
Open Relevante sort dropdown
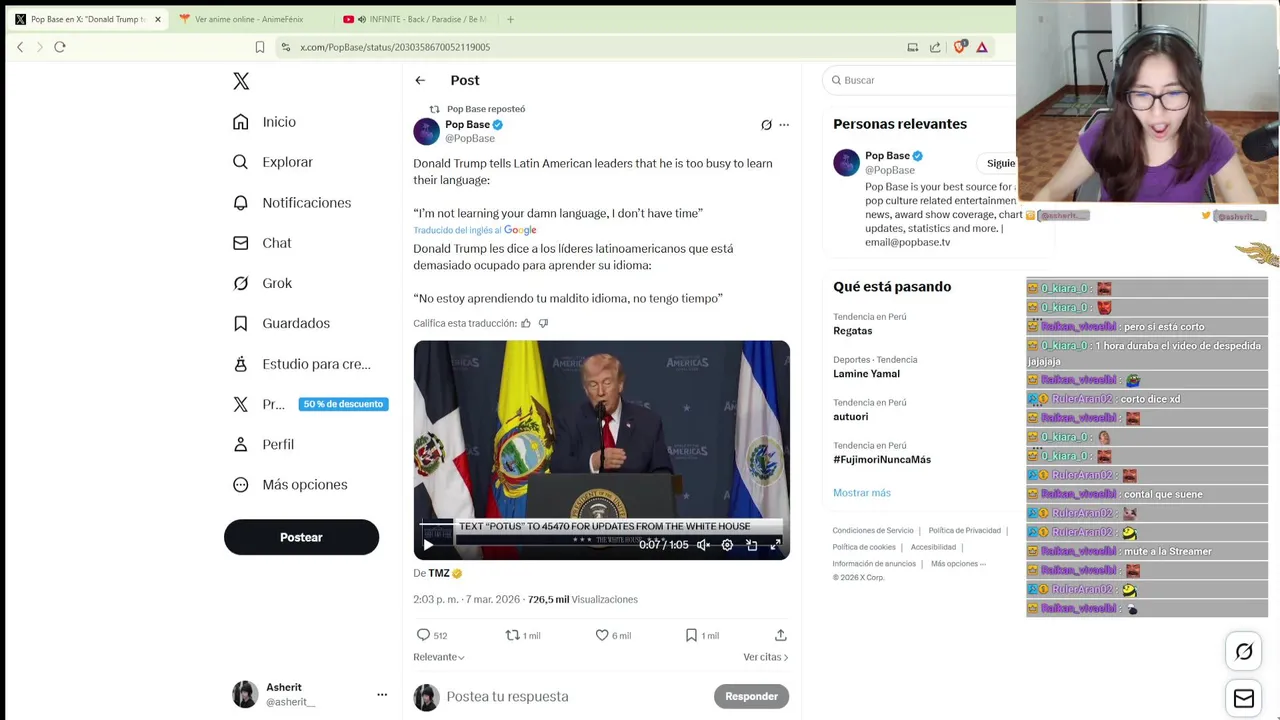(439, 657)
